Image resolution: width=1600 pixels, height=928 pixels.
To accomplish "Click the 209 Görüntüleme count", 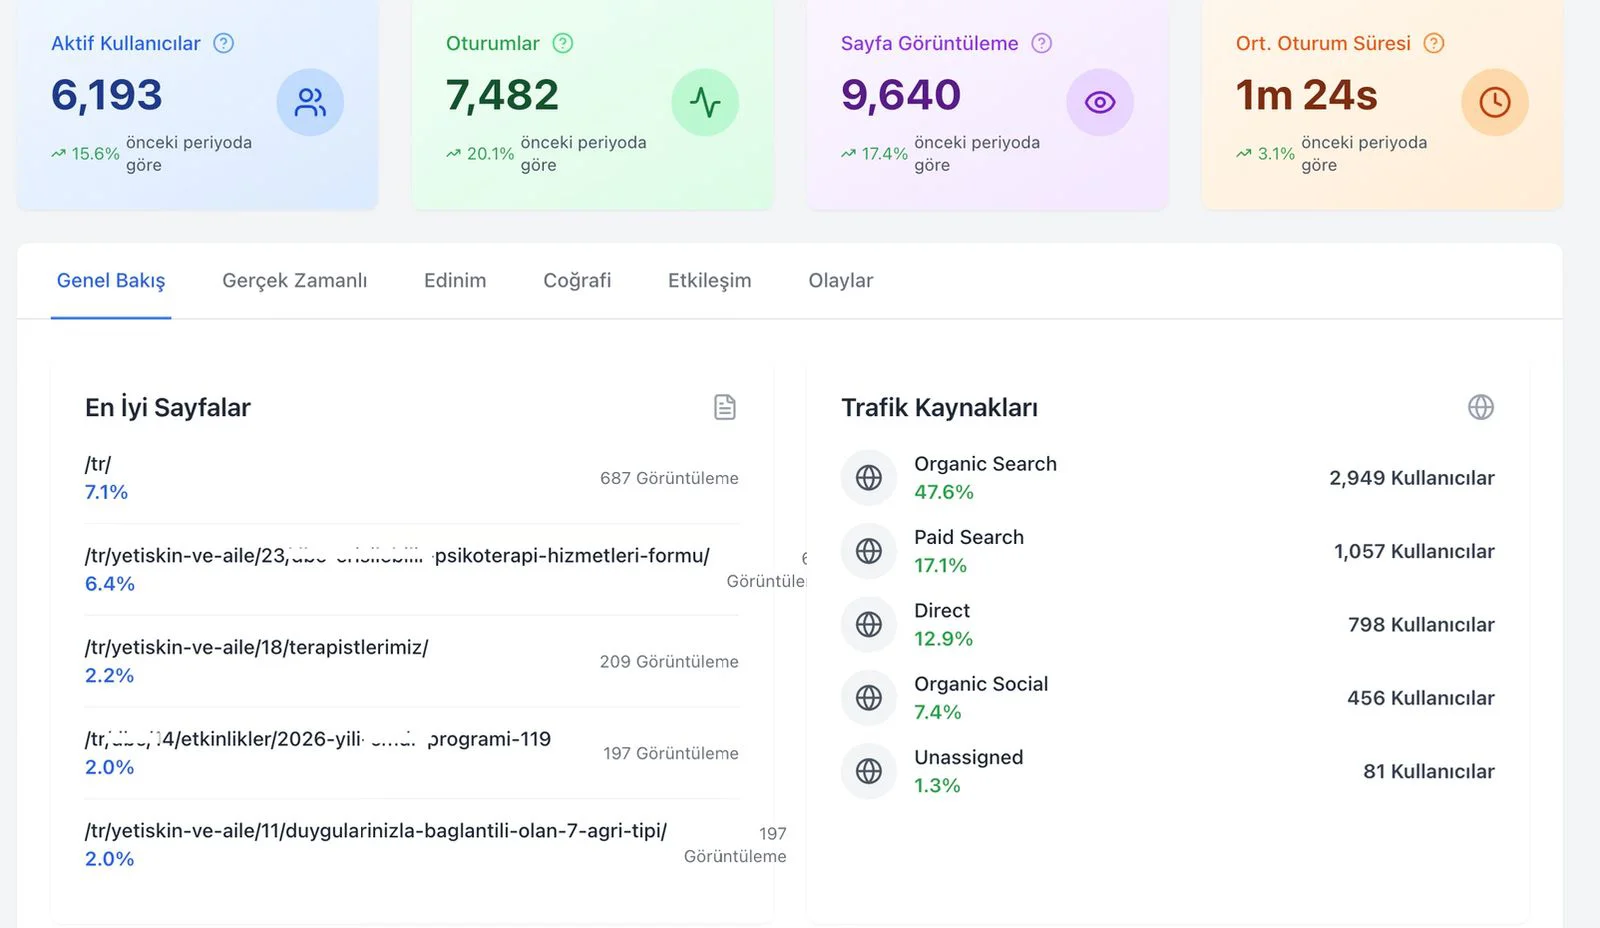I will pos(669,662).
